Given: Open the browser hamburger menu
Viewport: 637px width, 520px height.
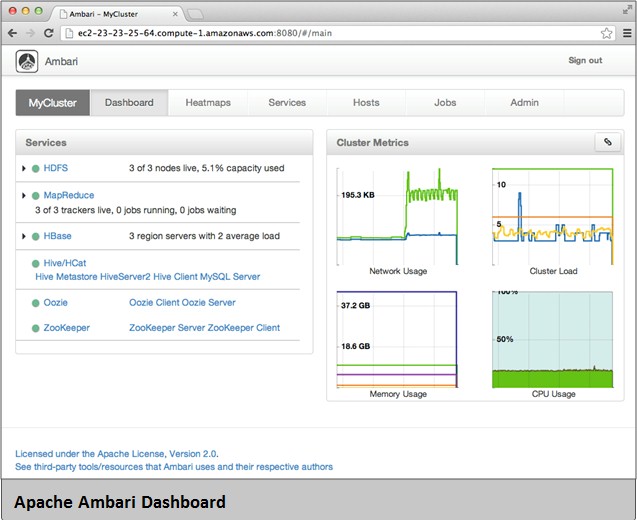Looking at the screenshot, I should (x=627, y=33).
